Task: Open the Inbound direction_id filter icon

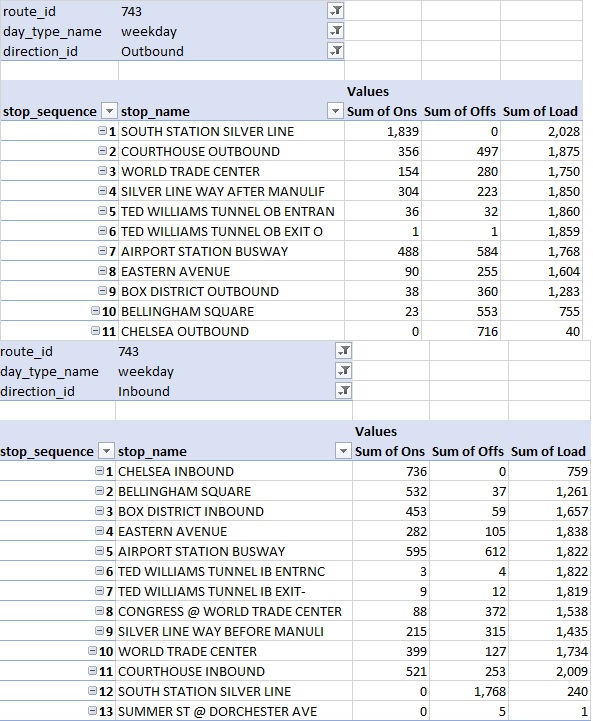Action: click(x=343, y=391)
